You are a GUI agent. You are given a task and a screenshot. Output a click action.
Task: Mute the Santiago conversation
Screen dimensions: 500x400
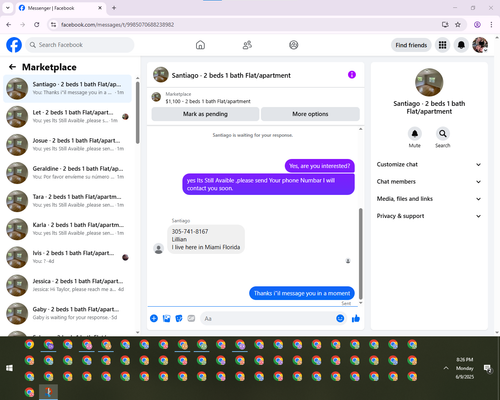coord(414,134)
